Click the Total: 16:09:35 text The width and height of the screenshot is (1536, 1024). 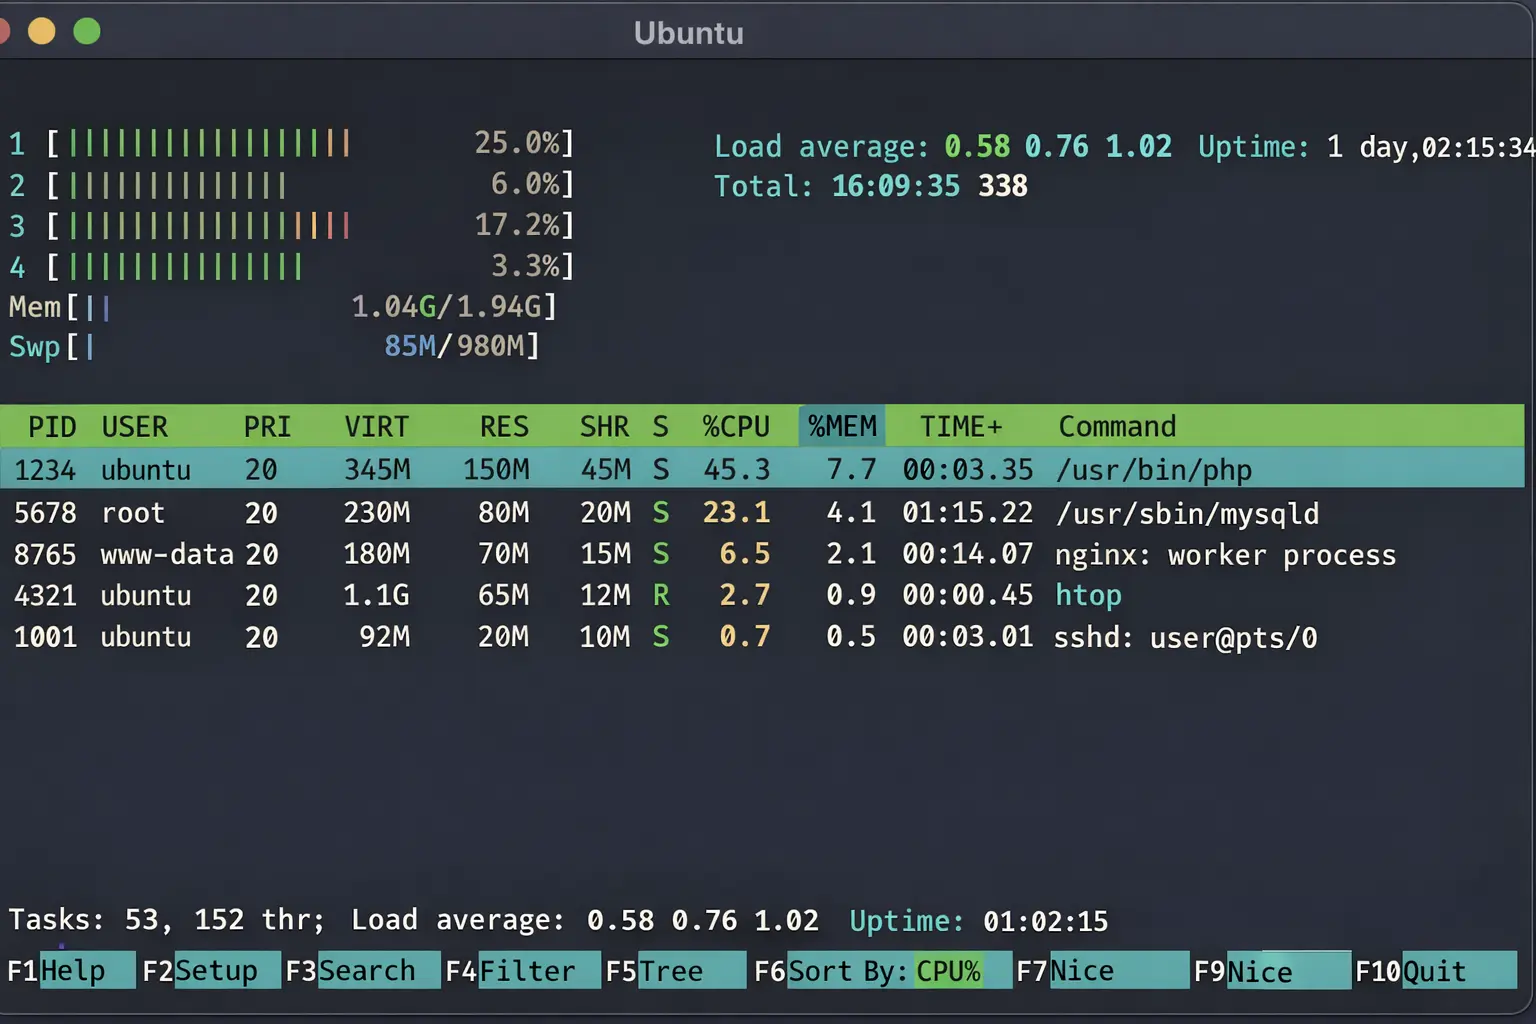(836, 186)
